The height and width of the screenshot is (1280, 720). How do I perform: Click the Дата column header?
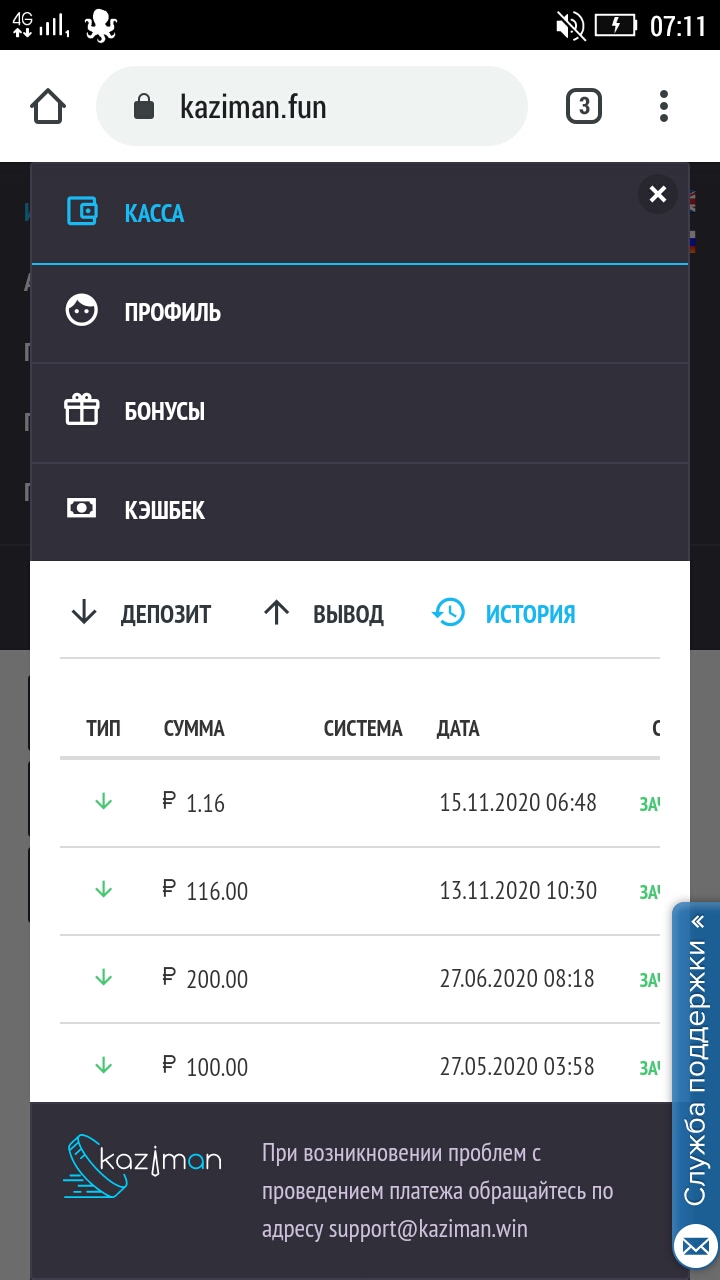(458, 729)
